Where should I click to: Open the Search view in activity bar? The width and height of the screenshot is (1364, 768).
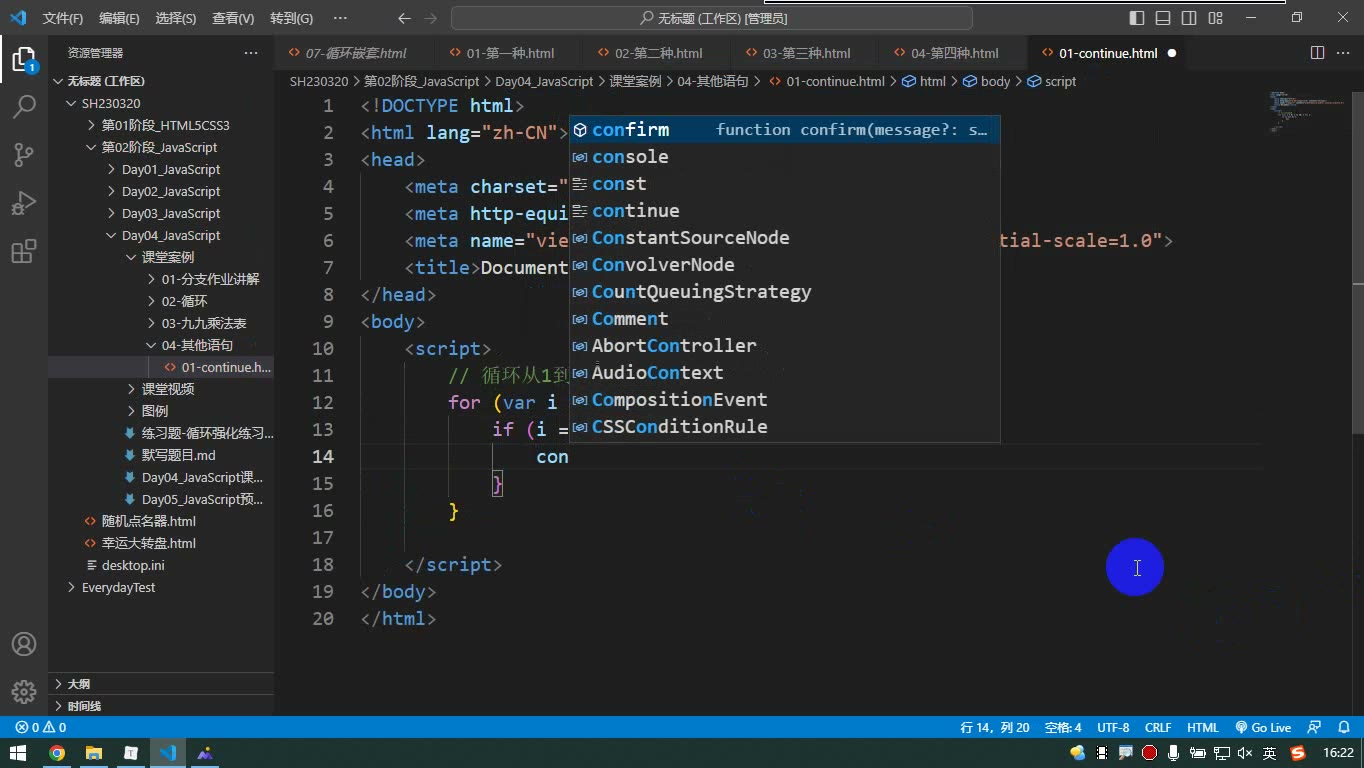(24, 106)
